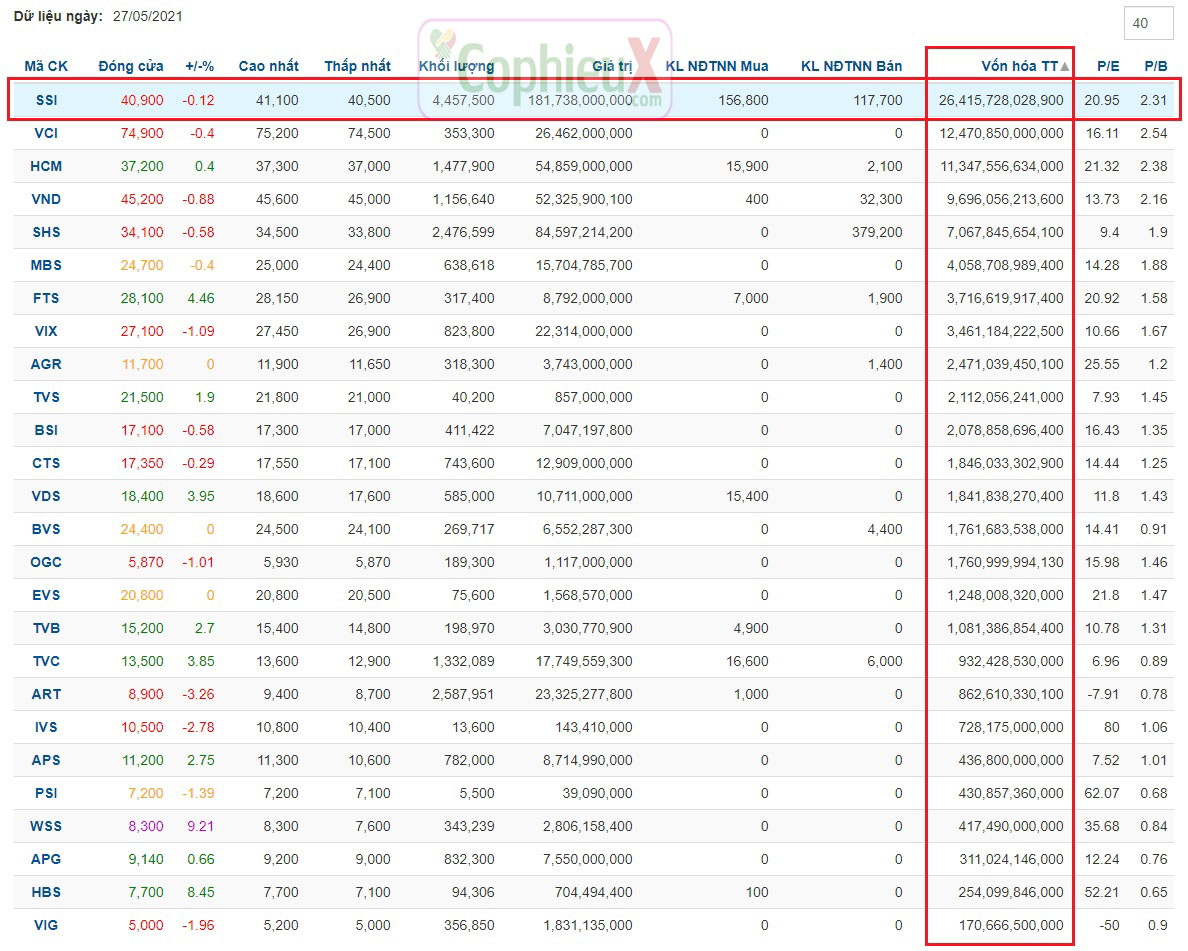
Task: Open the SSI stock symbol link
Action: 46,100
